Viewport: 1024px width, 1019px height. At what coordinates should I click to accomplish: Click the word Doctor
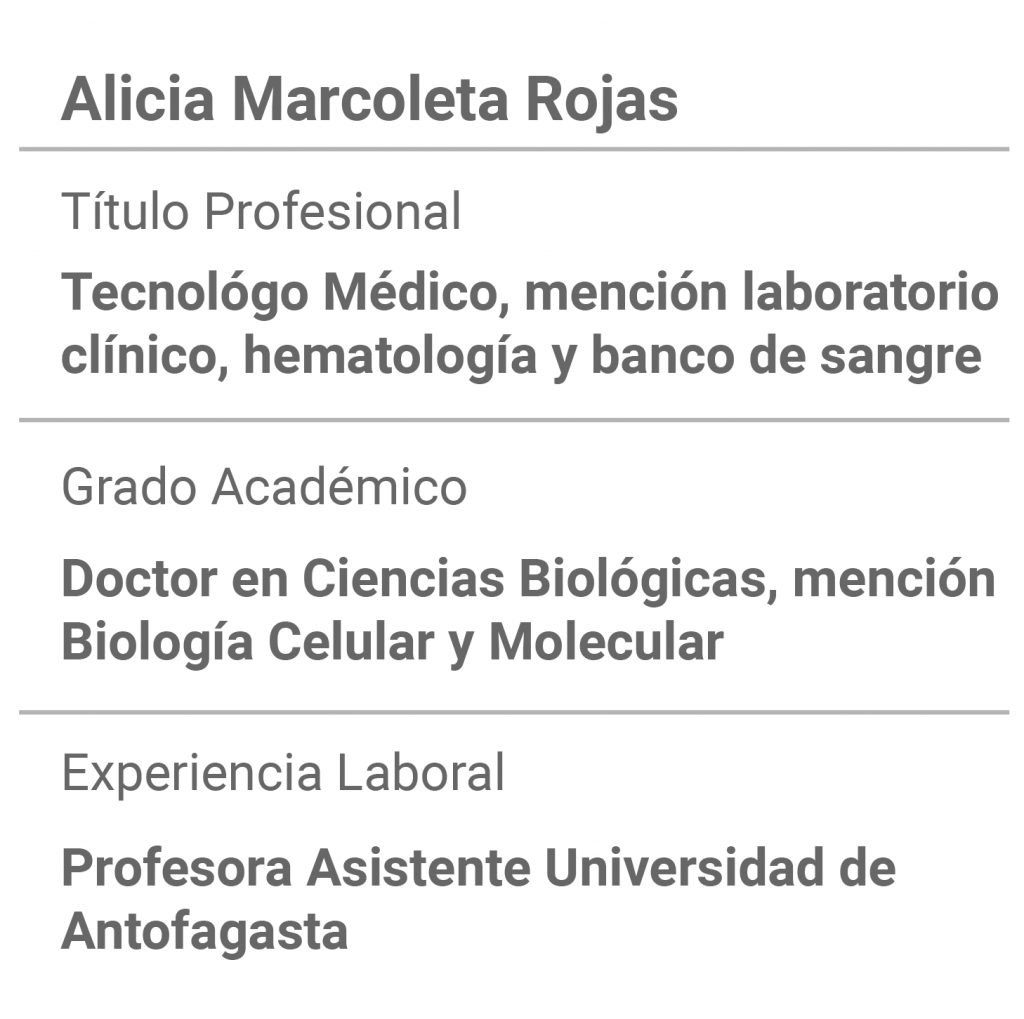[139, 579]
